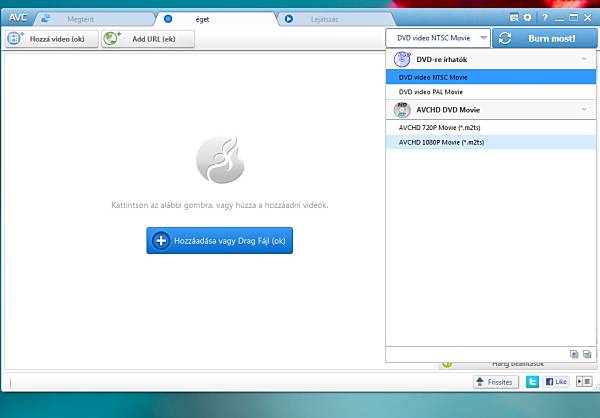This screenshot has height=418, width=600.
Task: Click the burn flame disc logo
Action: coord(220,160)
